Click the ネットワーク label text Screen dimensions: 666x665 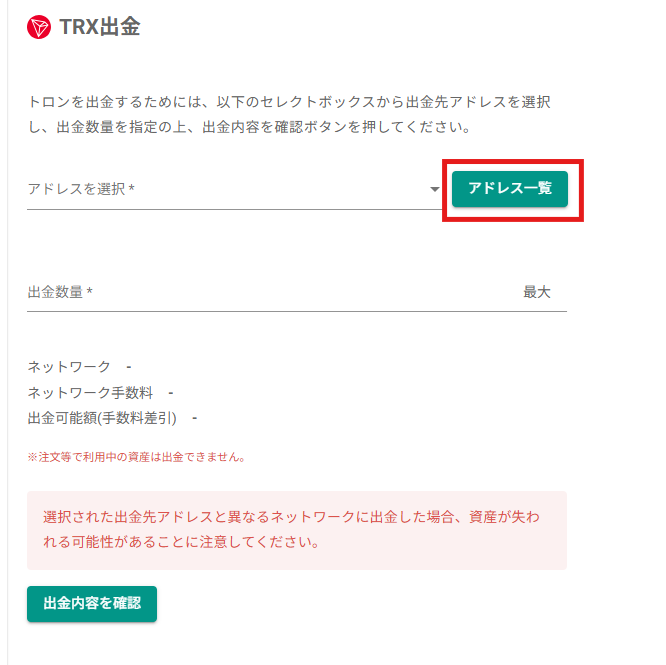(69, 367)
